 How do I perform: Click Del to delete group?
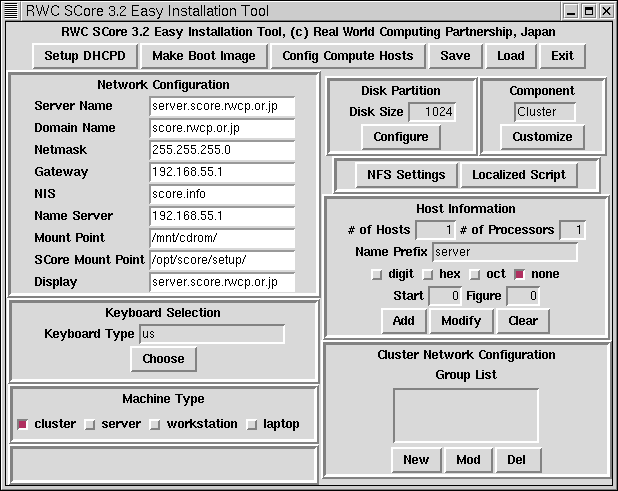pos(517,460)
